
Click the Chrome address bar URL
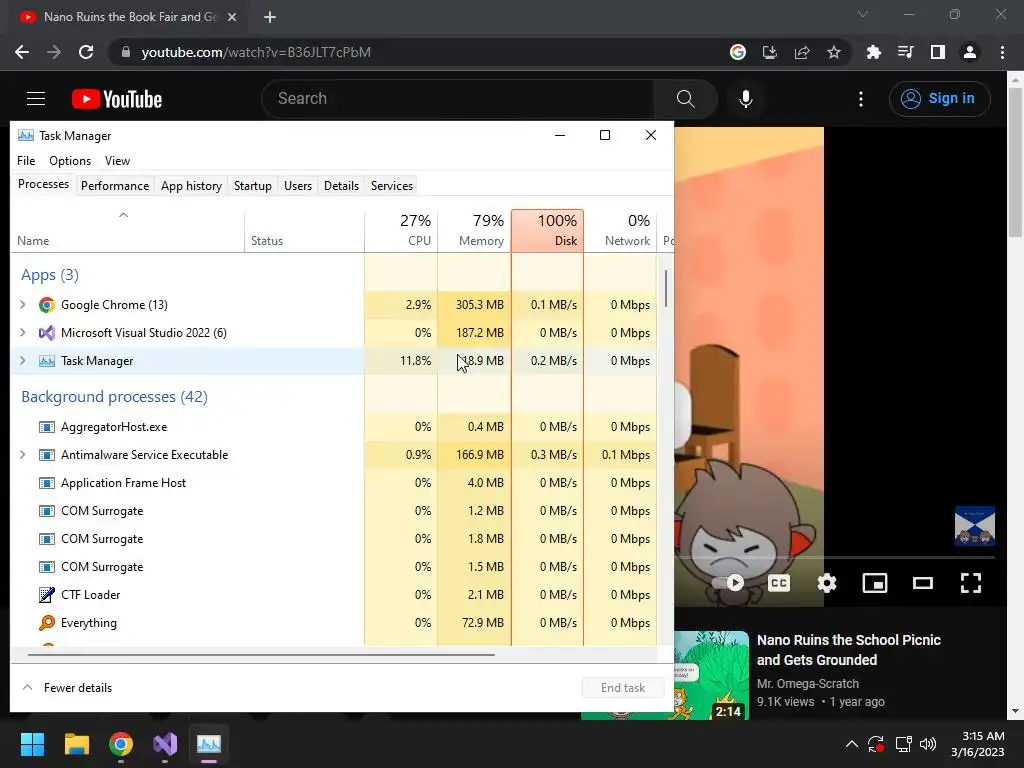256,52
